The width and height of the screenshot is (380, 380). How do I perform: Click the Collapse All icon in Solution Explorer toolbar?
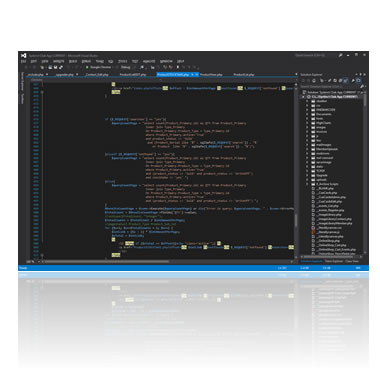click(340, 80)
